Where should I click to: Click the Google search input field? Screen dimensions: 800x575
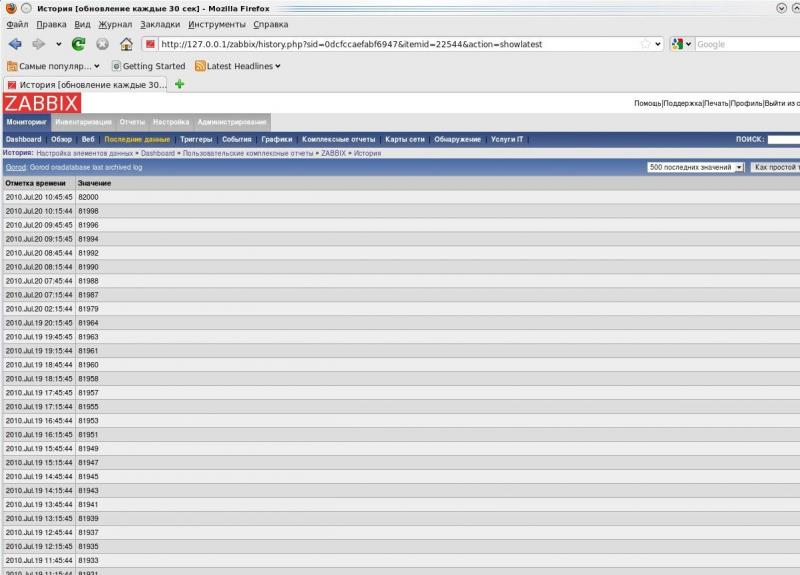747,44
